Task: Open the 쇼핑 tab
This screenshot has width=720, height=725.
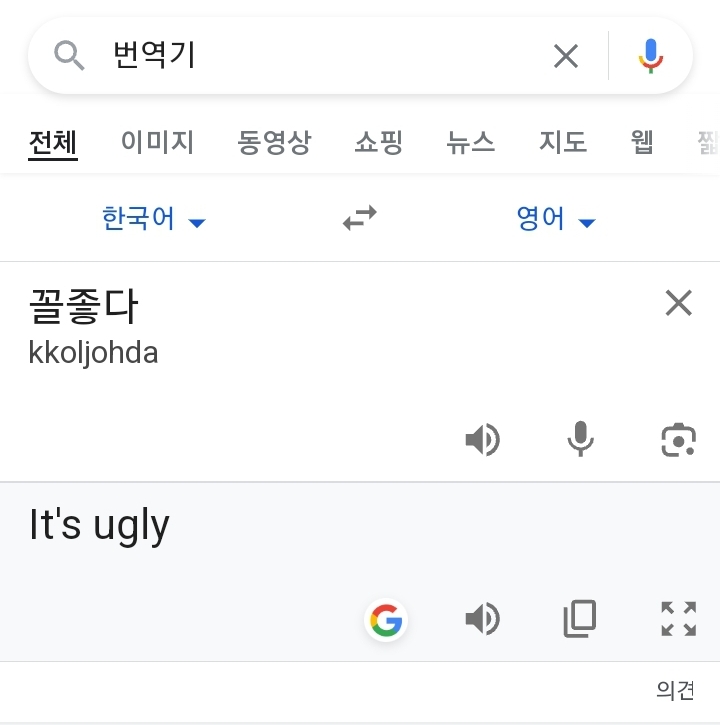Action: pyautogui.click(x=378, y=142)
